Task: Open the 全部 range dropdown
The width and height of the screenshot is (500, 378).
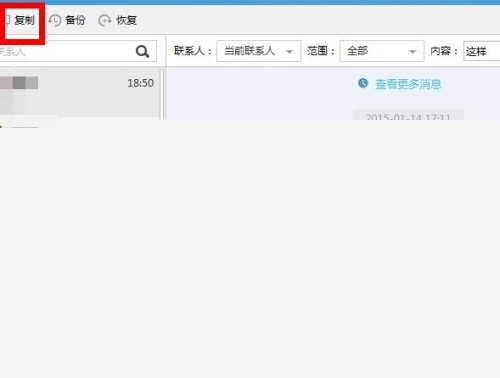Action: [382, 51]
